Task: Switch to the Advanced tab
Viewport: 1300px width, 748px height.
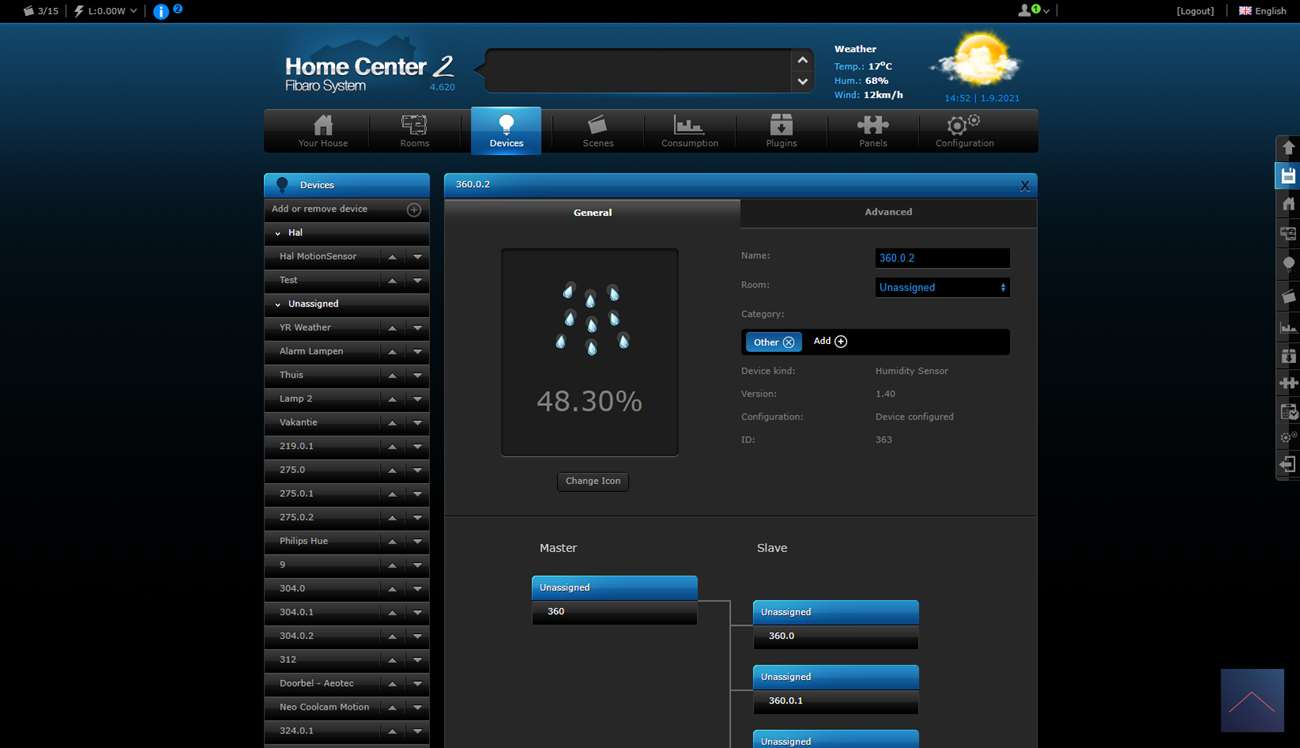Action: coord(888,212)
